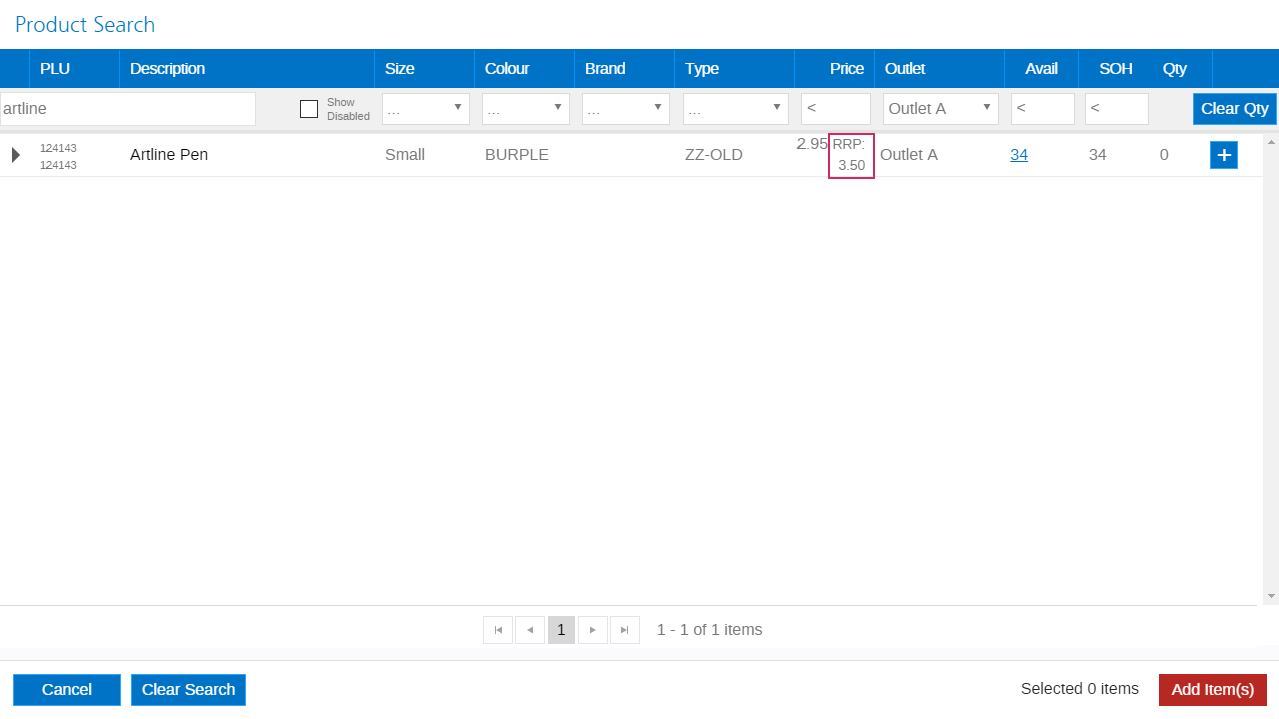1279x719 pixels.
Task: Go to first page of results
Action: 498,630
